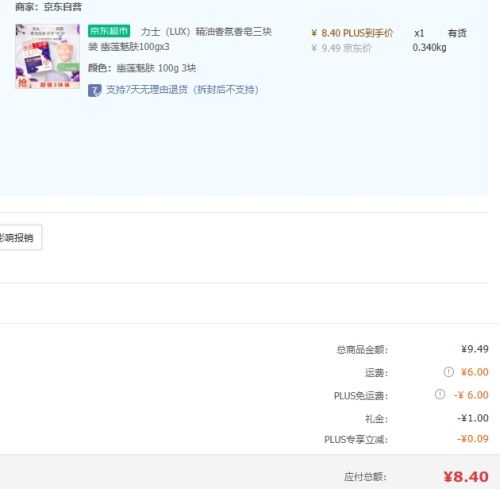
Task: Click the ¥6.00 shipping fee amount
Action: pos(475,372)
